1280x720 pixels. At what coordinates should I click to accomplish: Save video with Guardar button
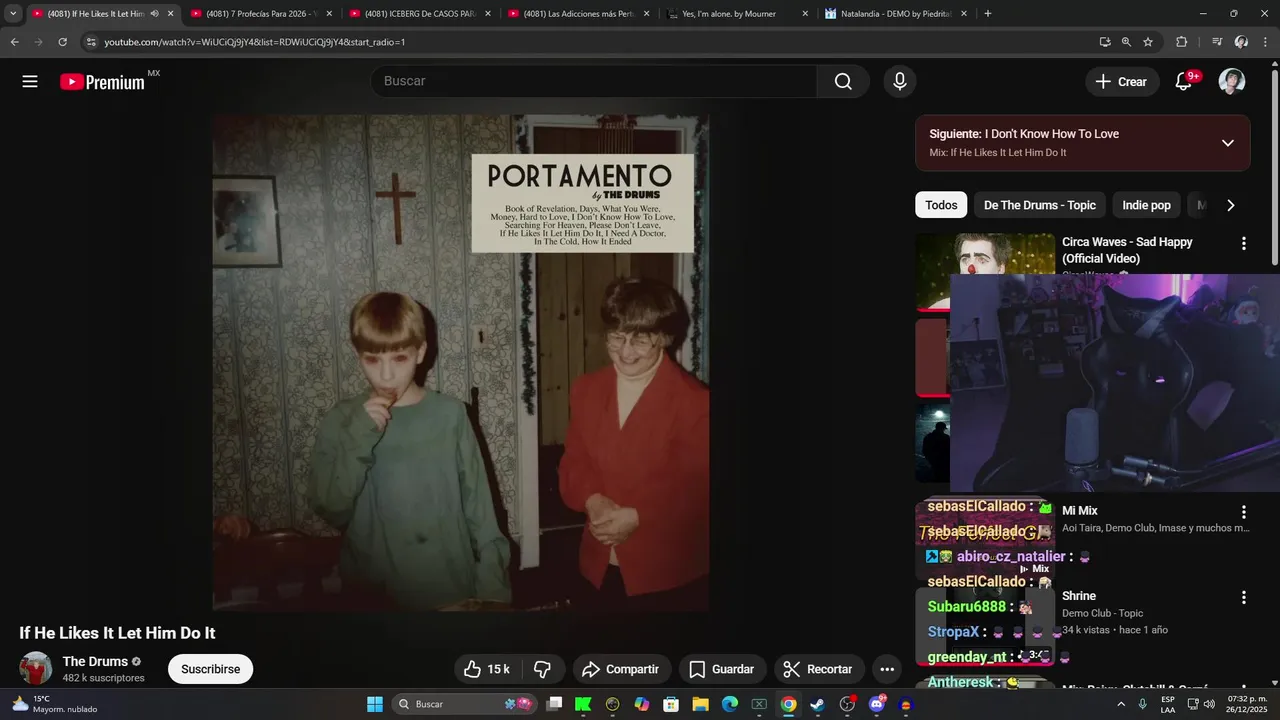click(721, 669)
